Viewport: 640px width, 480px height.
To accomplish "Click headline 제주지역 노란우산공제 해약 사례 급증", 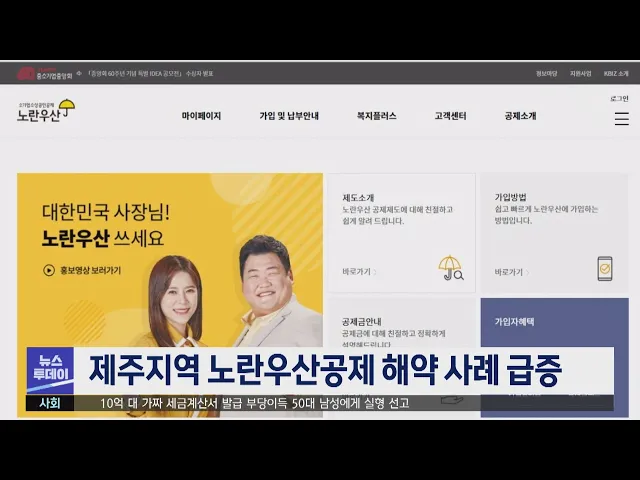I will pos(326,371).
